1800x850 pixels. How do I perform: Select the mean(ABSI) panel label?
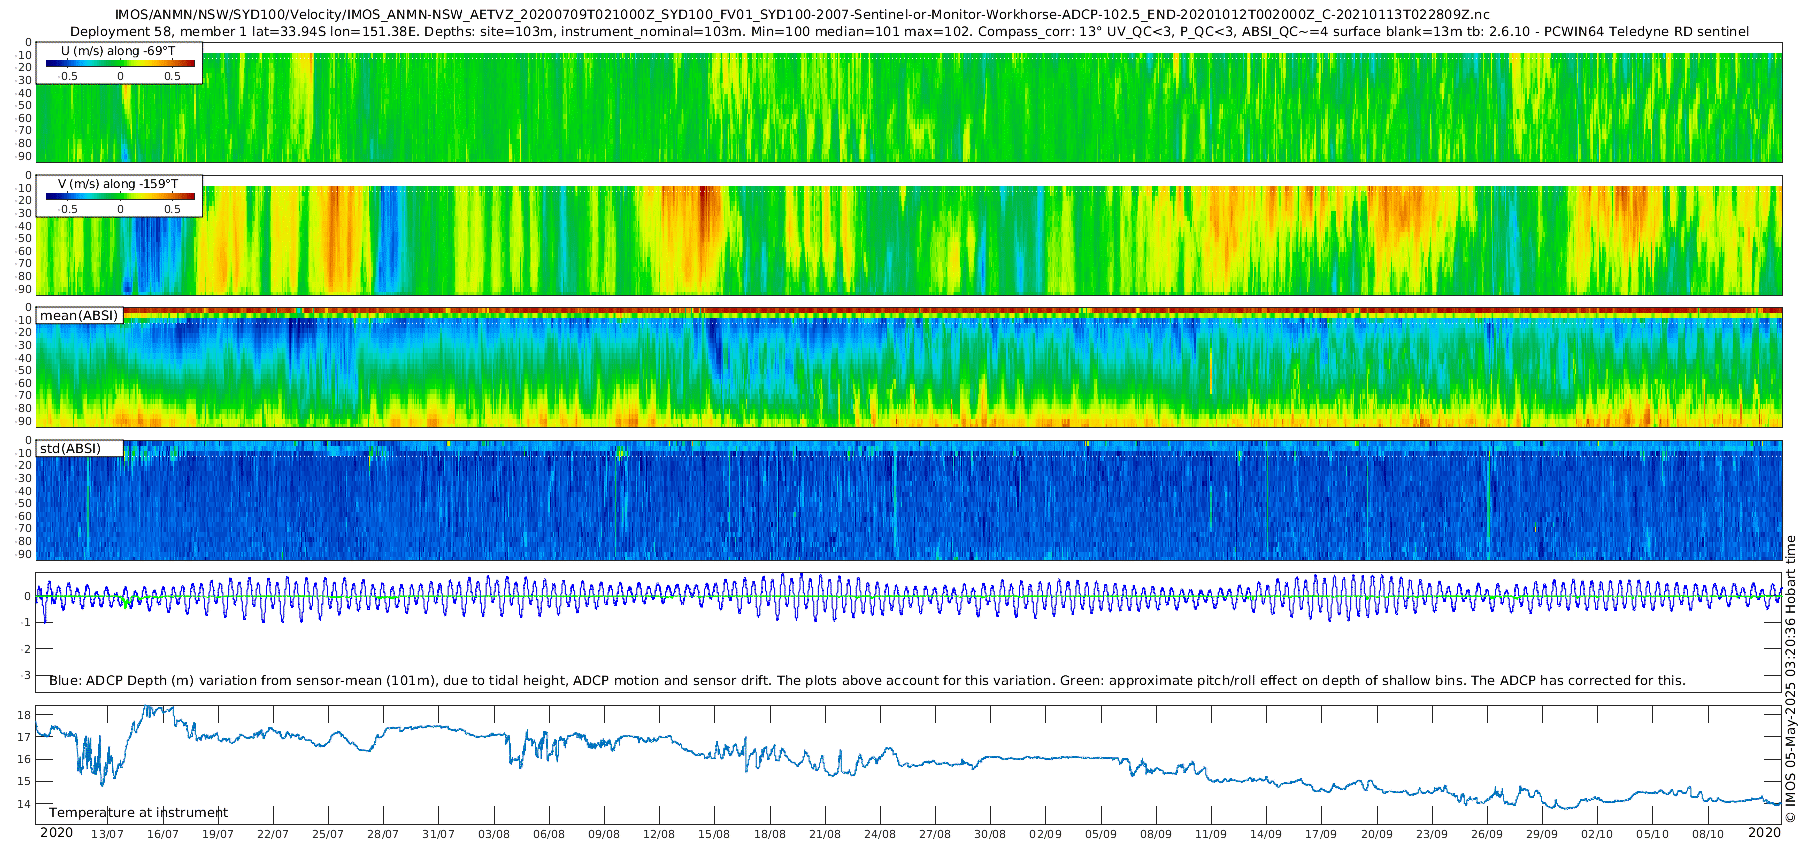[x=79, y=316]
